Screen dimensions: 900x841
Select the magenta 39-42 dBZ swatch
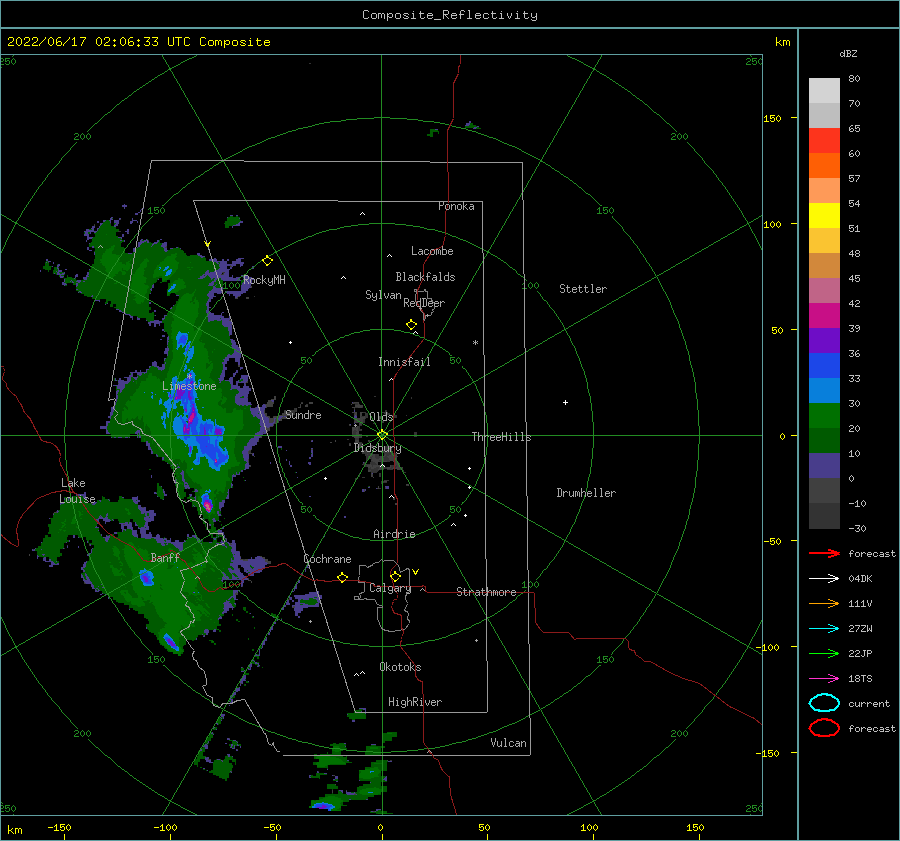coord(824,316)
